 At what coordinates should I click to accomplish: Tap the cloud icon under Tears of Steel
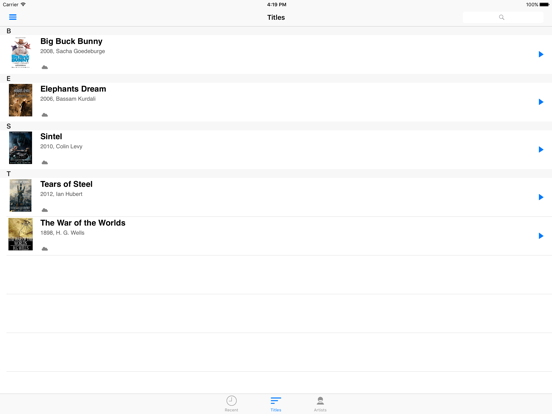click(x=45, y=210)
